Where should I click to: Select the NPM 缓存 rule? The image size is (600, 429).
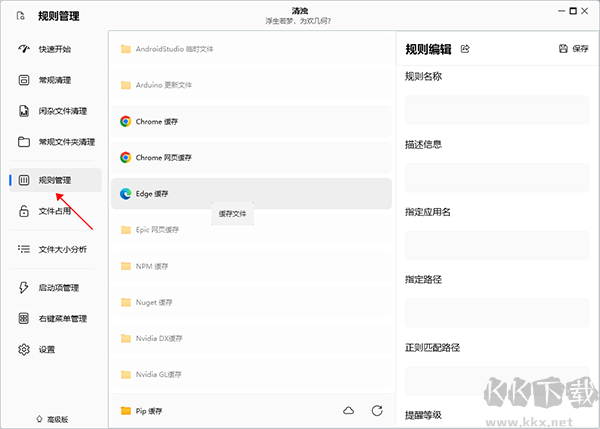pyautogui.click(x=251, y=266)
